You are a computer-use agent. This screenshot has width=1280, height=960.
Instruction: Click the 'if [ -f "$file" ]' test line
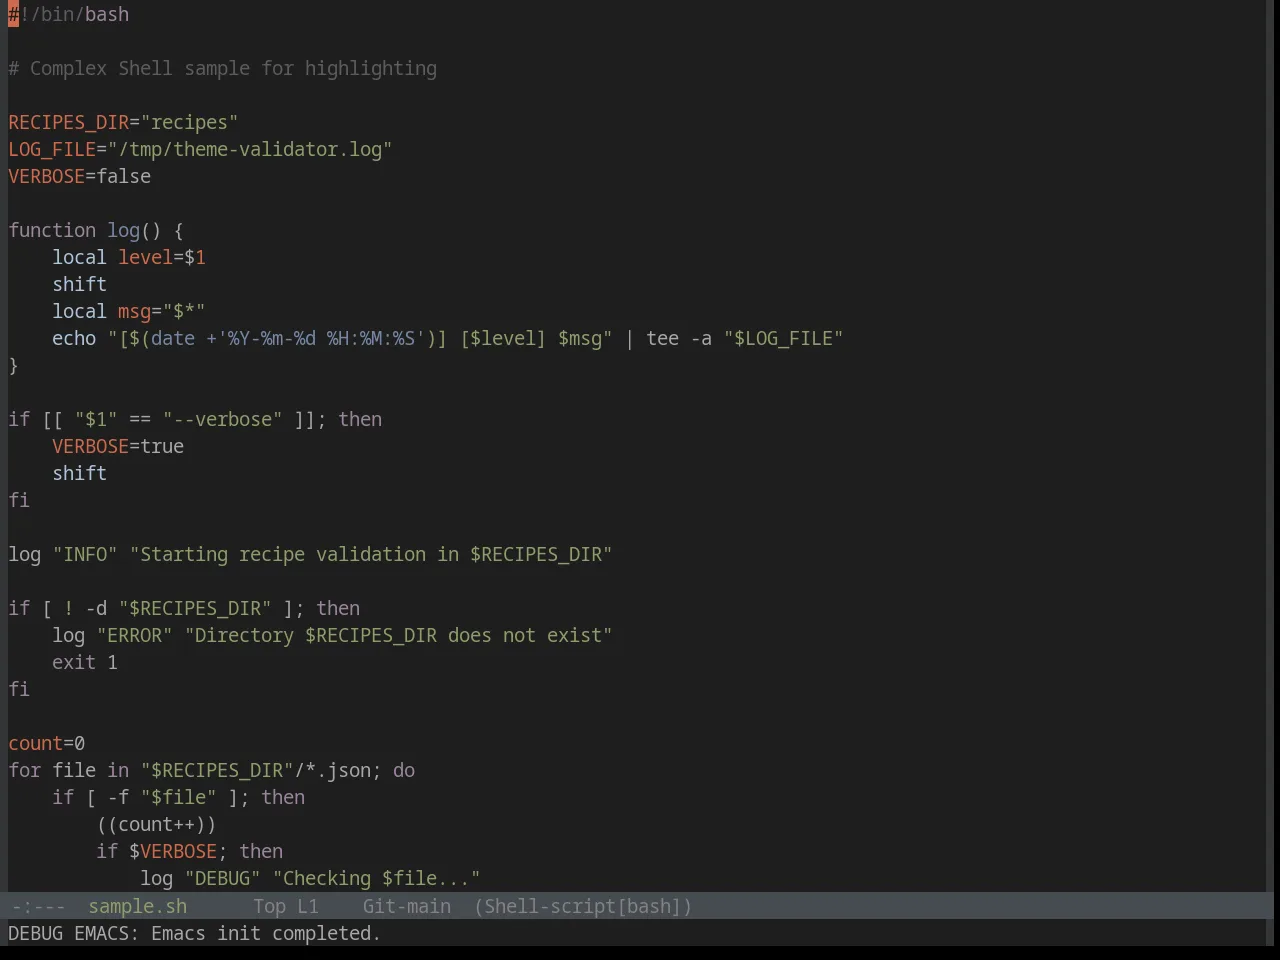179,797
